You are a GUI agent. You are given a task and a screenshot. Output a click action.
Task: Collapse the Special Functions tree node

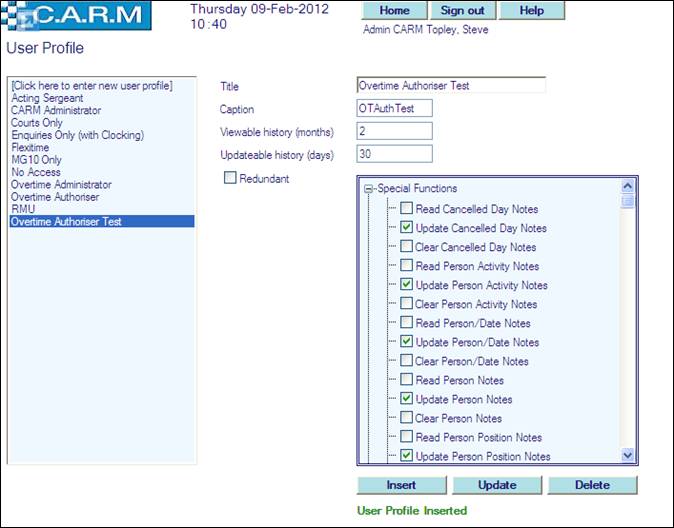tap(368, 189)
